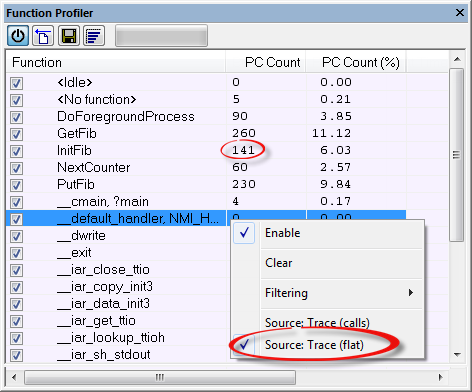This screenshot has height=392, width=472.
Task: Click the NextCounter percentage 2.57
Action: [x=336, y=167]
